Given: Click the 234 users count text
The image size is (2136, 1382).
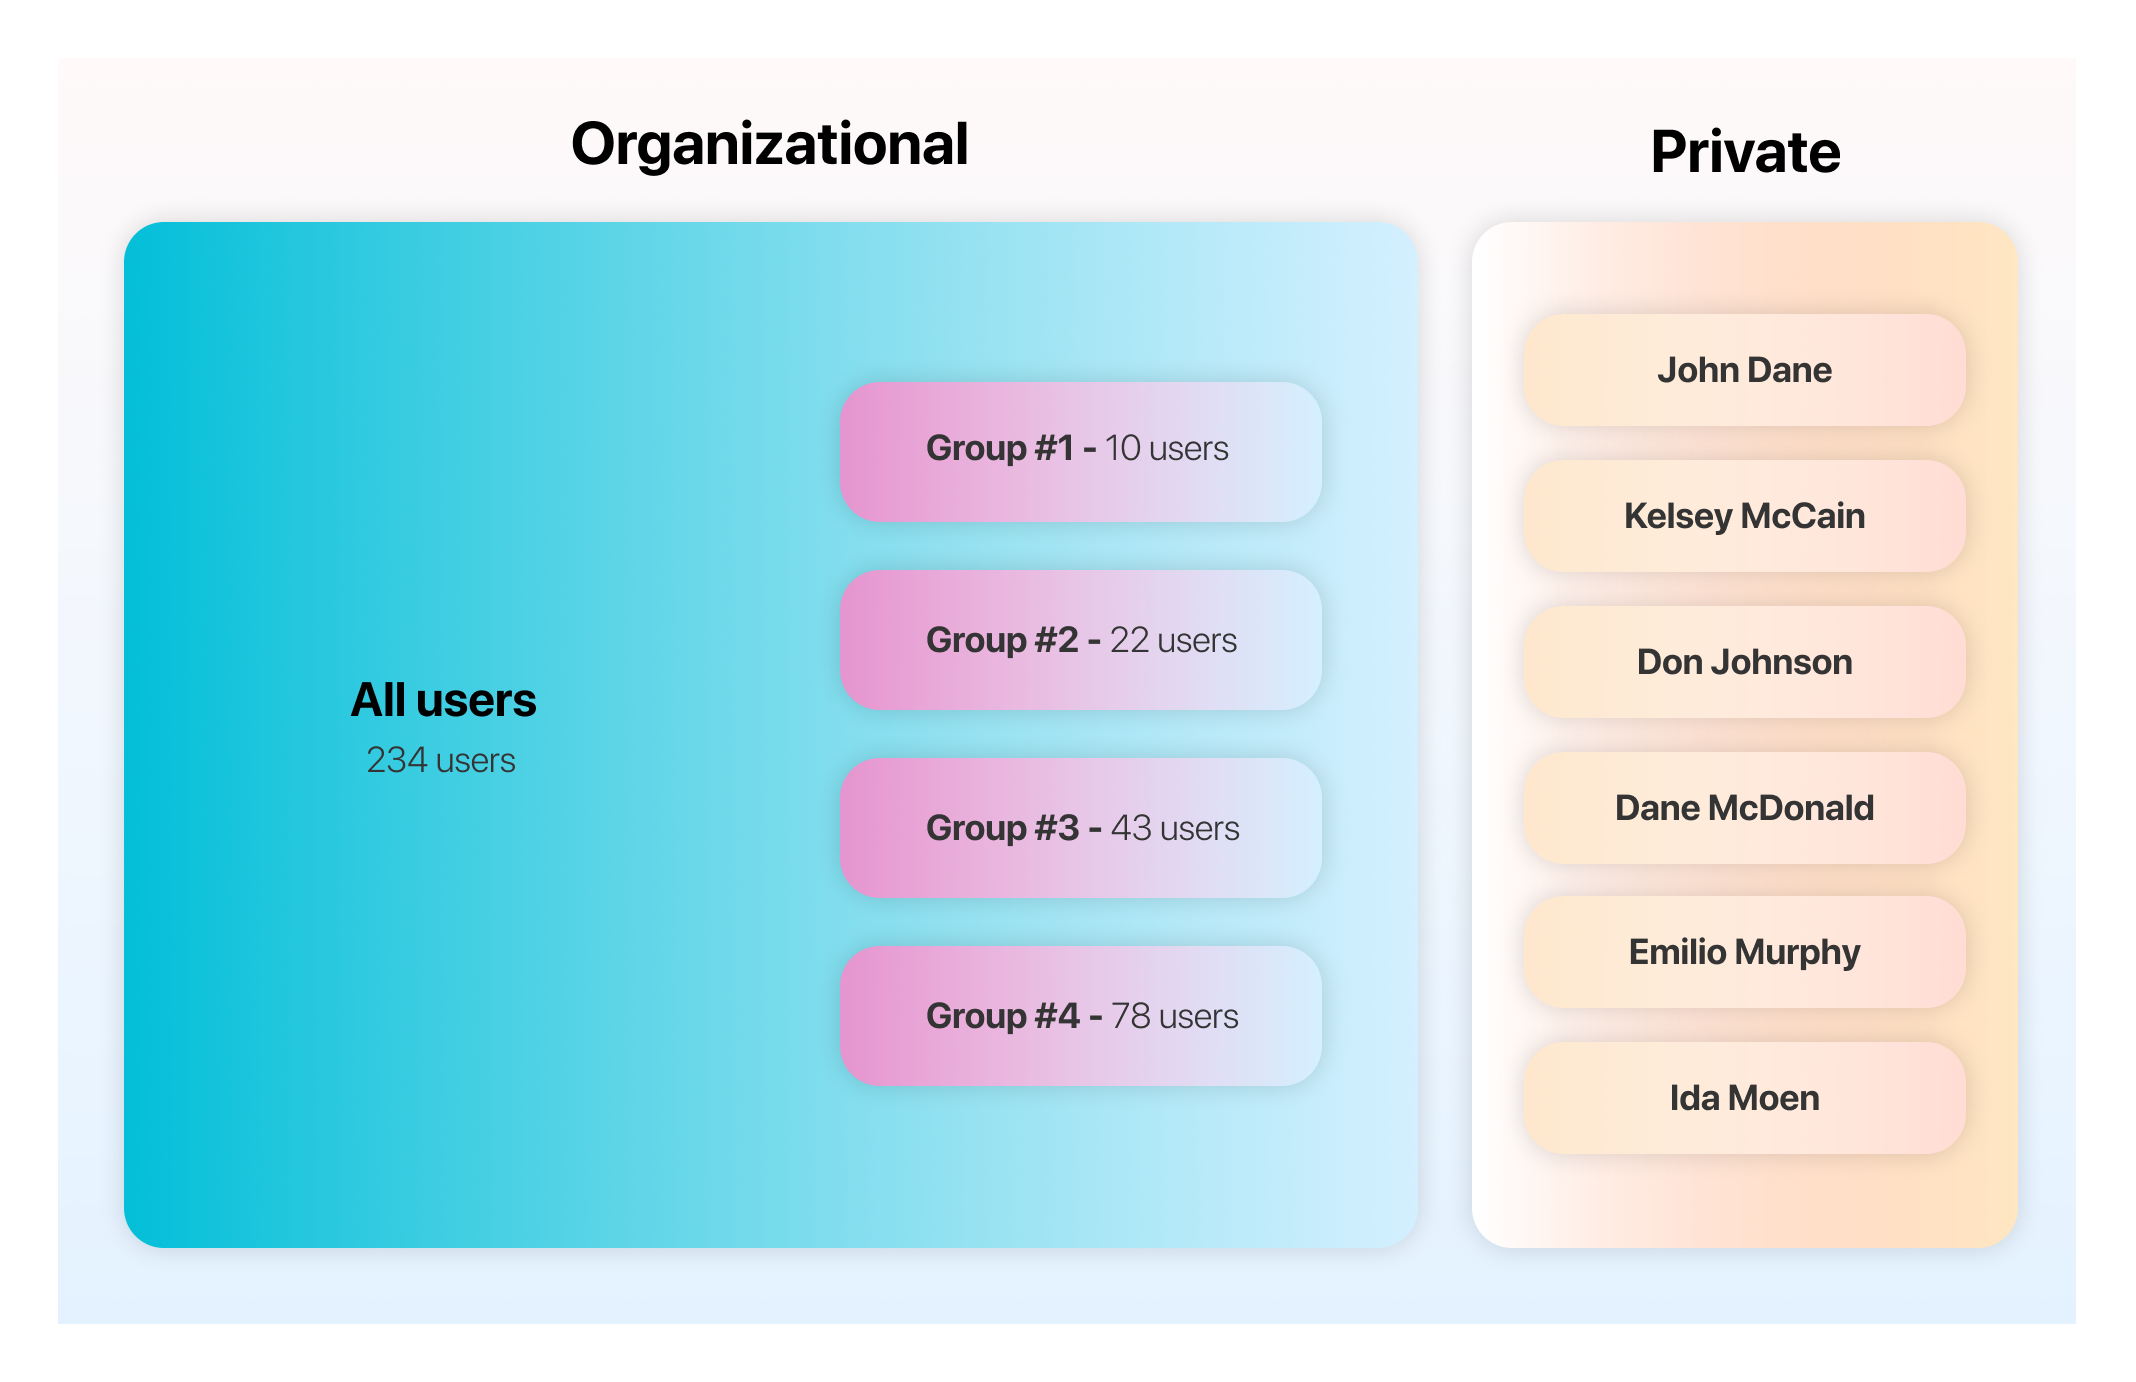Looking at the screenshot, I should click(x=440, y=761).
